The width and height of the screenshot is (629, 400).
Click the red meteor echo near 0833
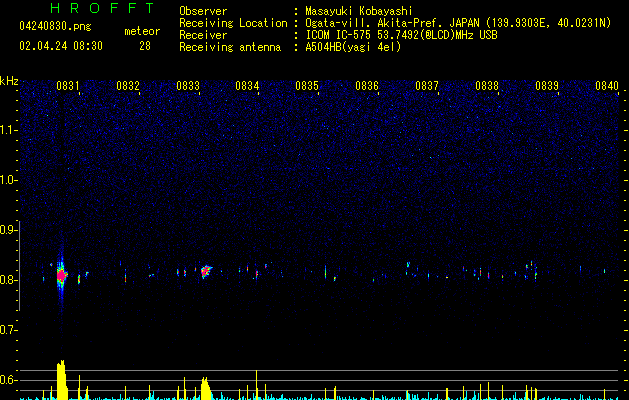click(206, 271)
